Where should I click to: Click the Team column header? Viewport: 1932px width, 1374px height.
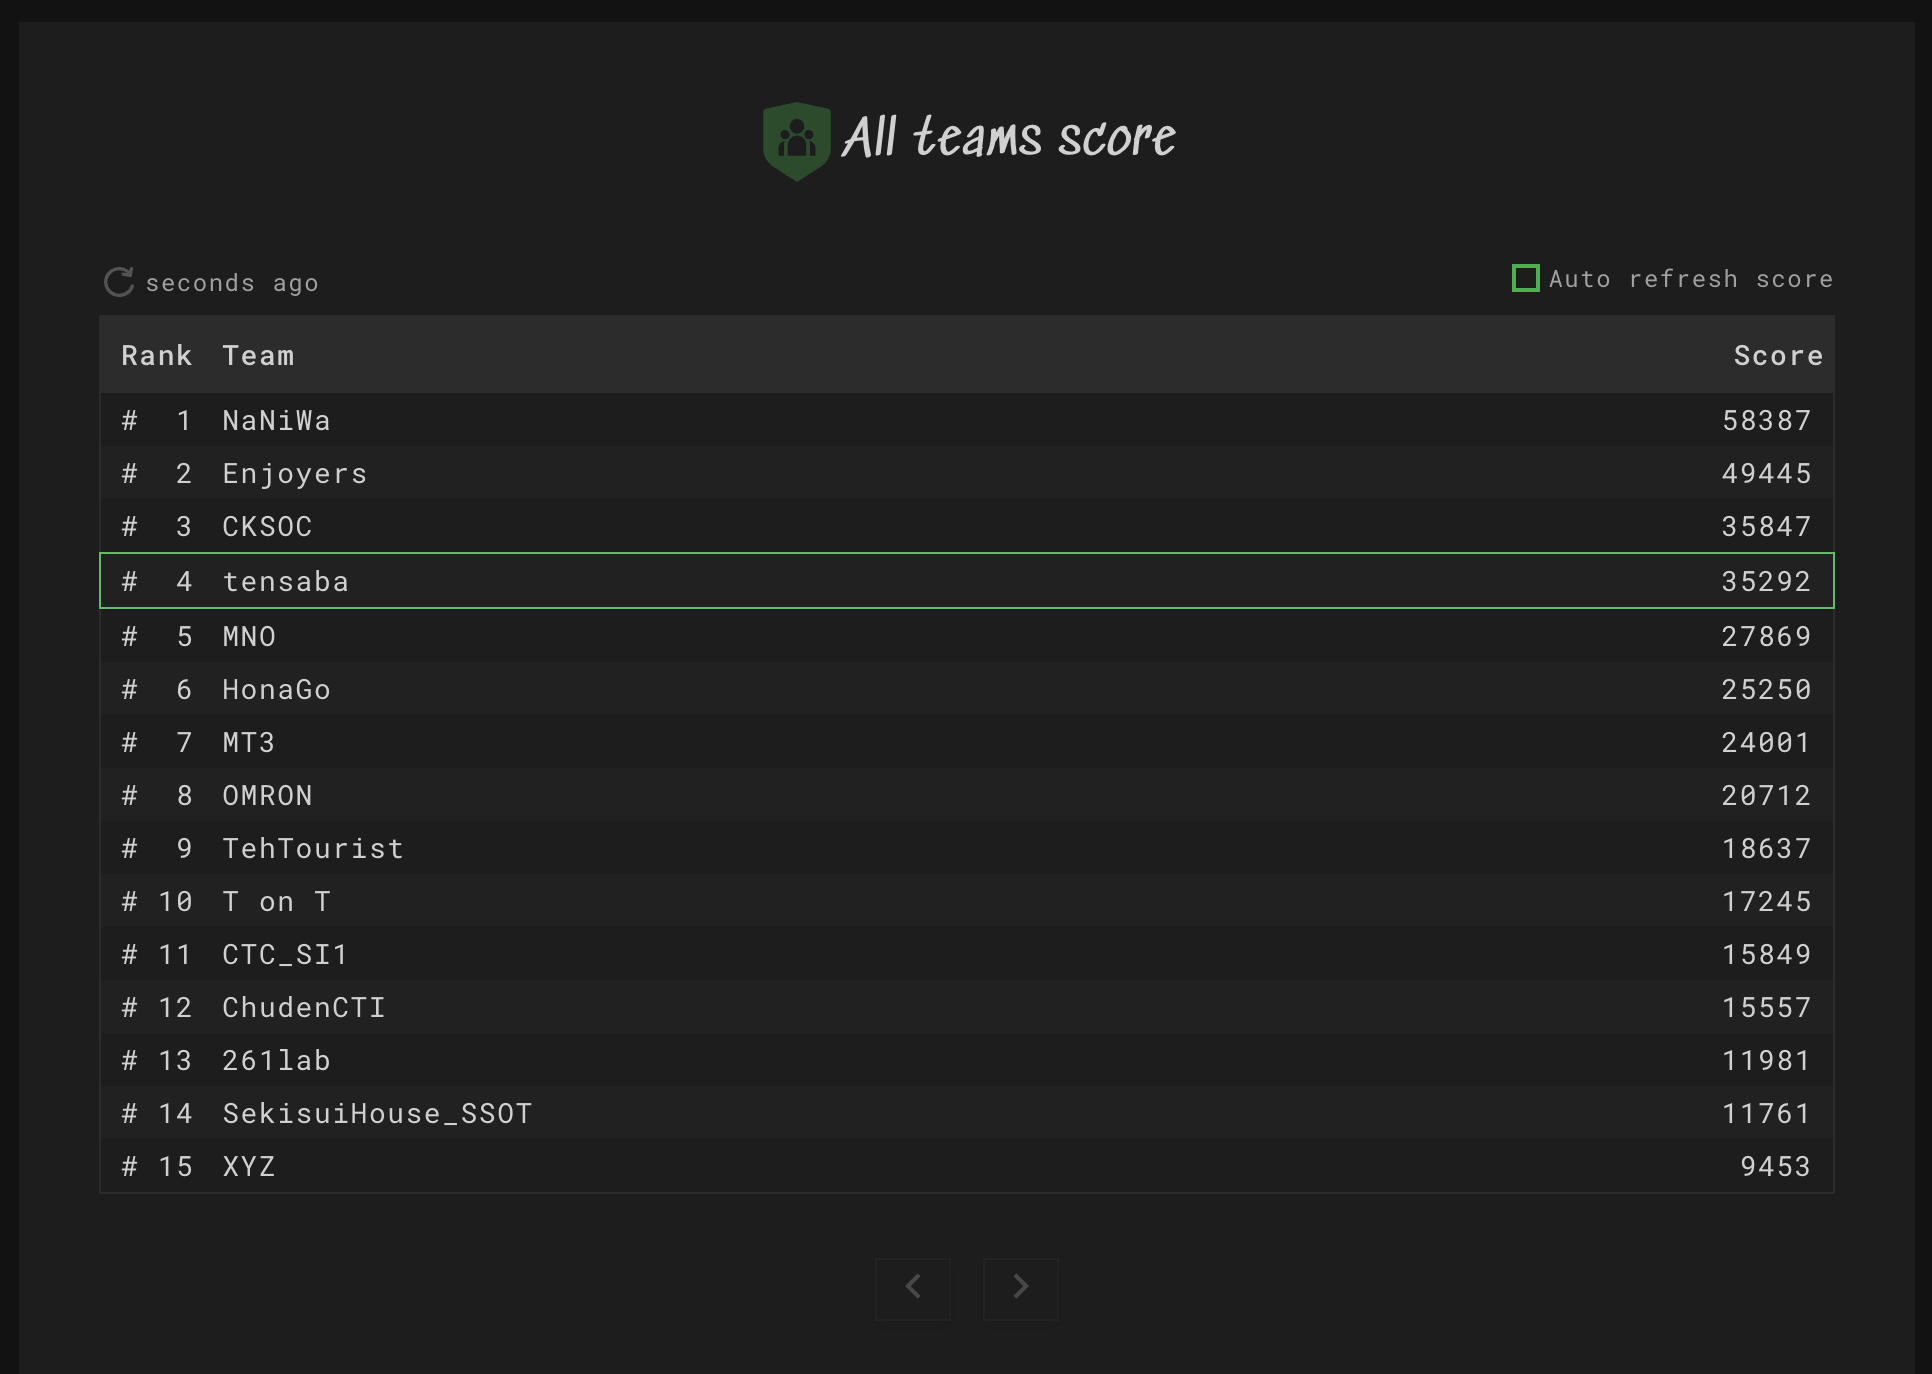point(258,356)
